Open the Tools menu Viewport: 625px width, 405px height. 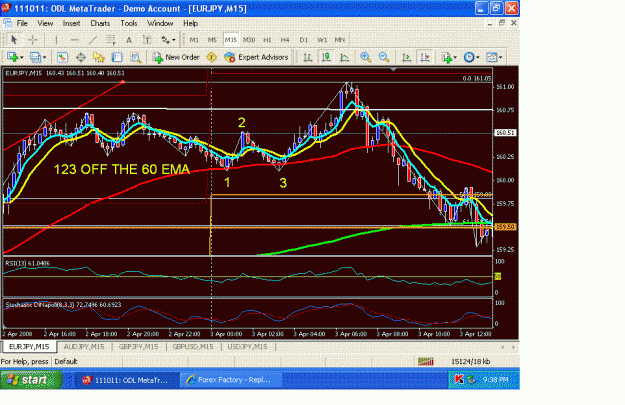pos(129,23)
